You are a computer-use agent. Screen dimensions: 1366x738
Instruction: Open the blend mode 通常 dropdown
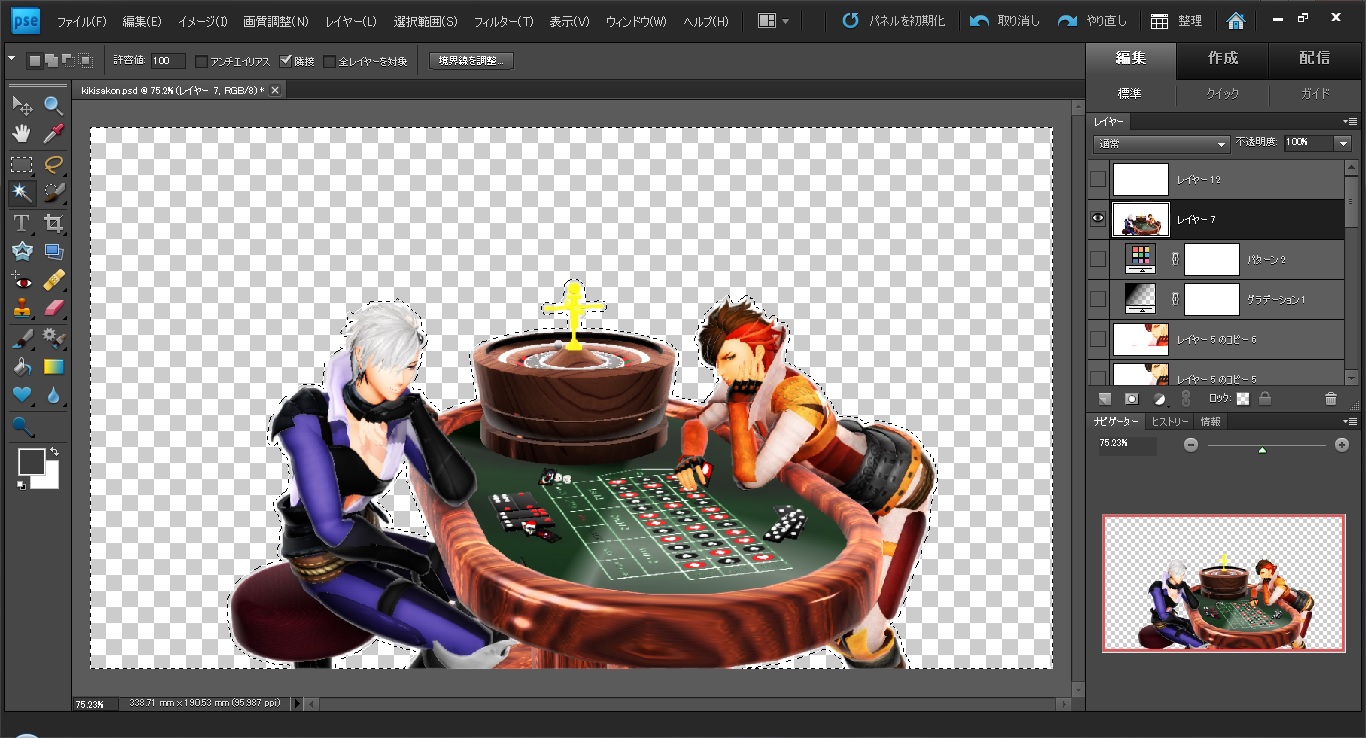pyautogui.click(x=1161, y=143)
